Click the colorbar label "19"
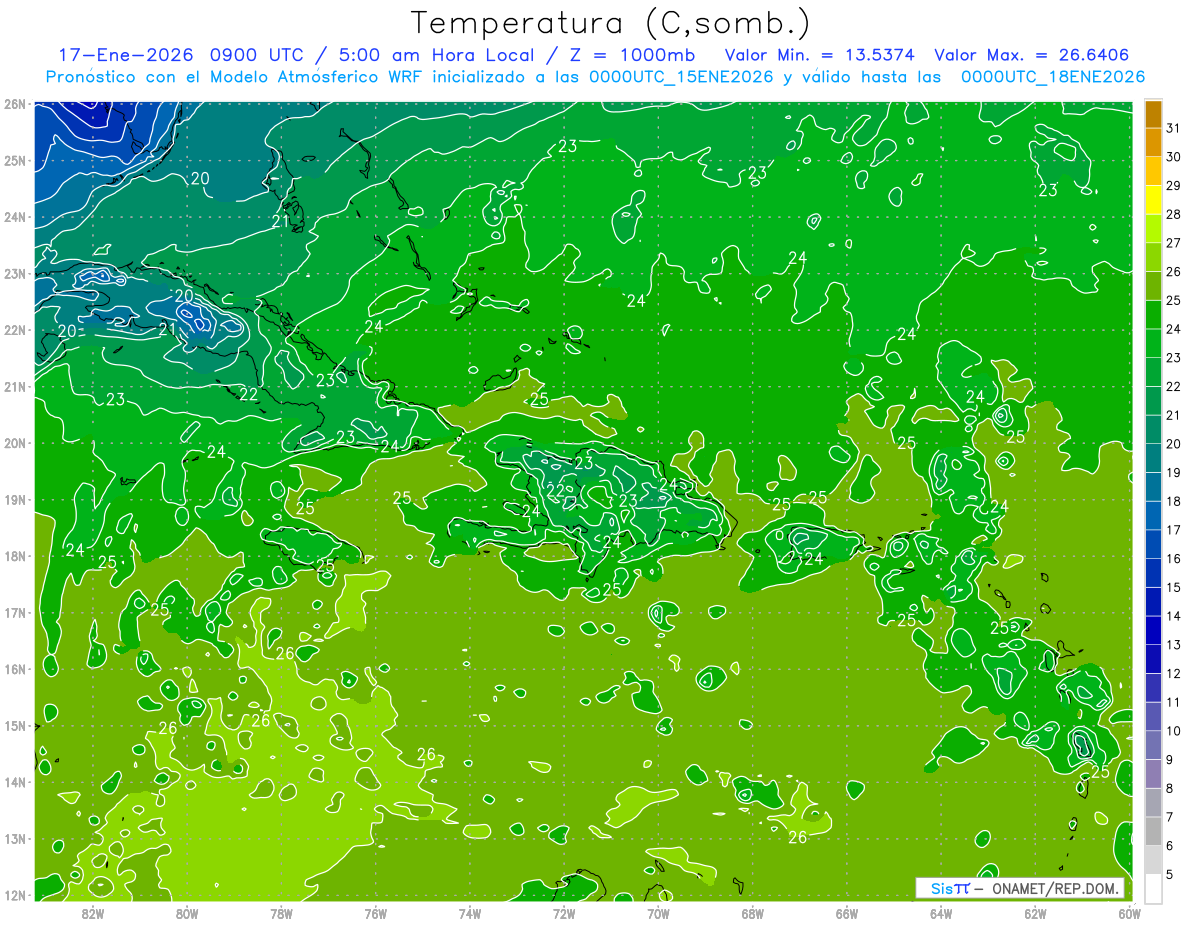Viewport: 1200px width, 927px height. 1173,473
